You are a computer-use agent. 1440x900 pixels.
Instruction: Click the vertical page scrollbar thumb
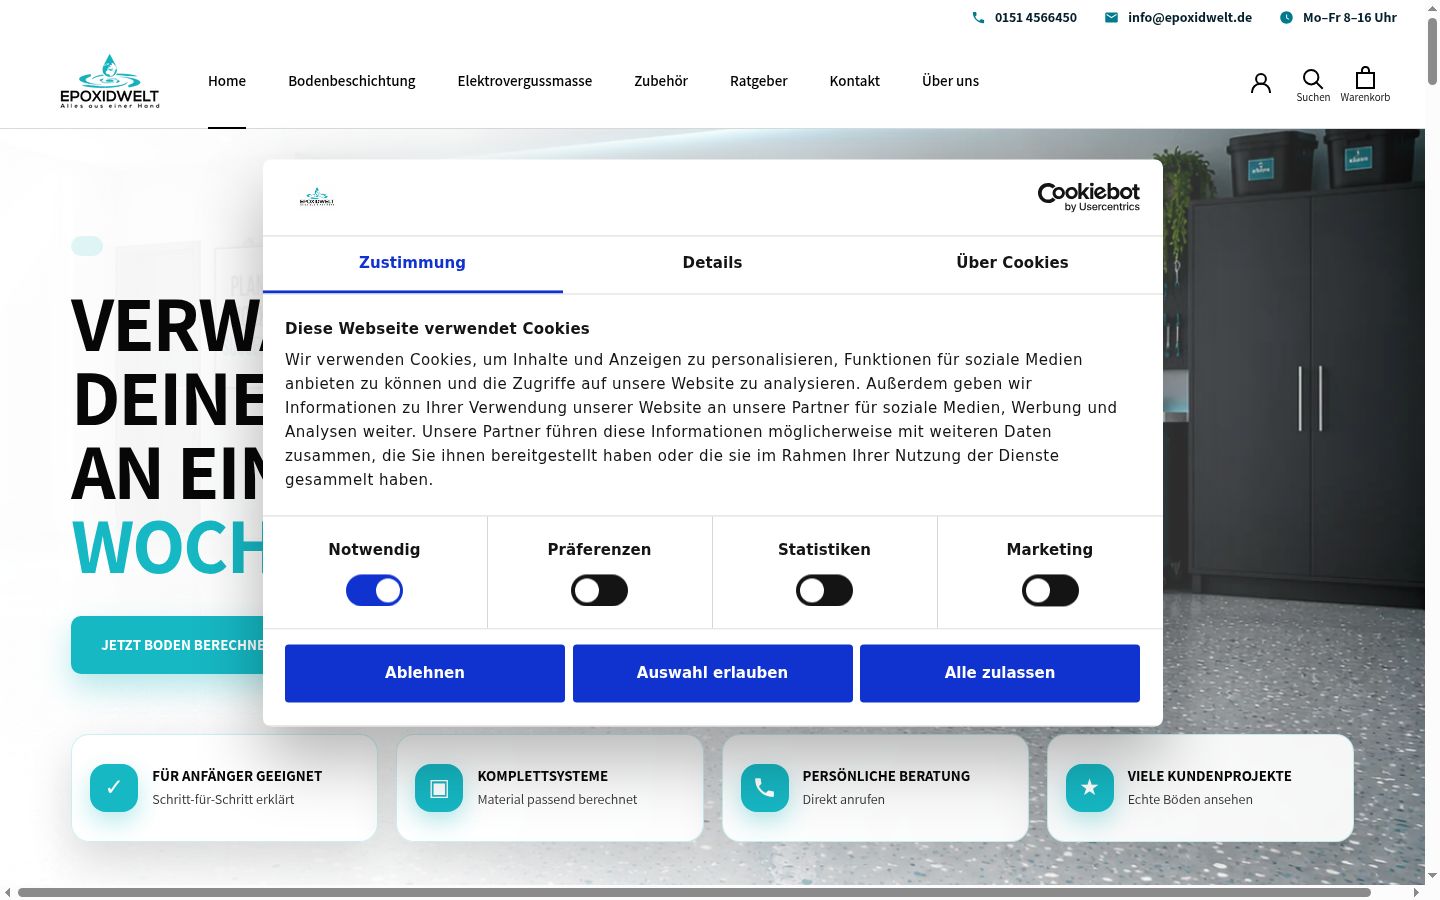click(x=1432, y=50)
